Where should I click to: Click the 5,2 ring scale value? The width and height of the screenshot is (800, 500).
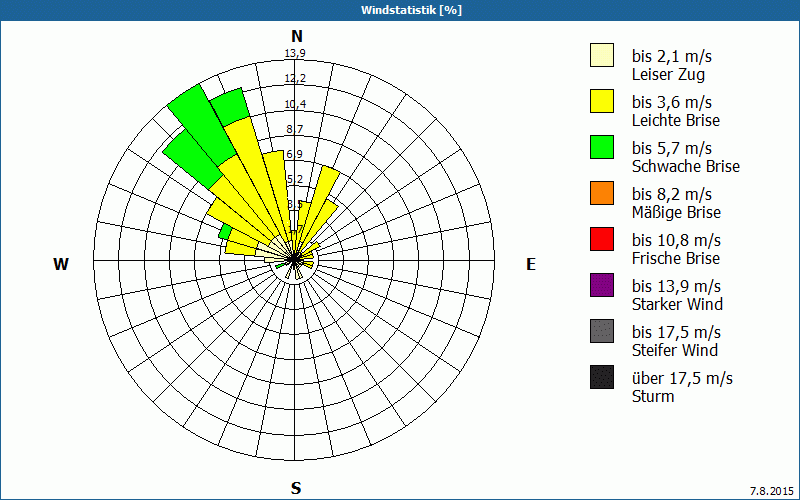pos(295,179)
